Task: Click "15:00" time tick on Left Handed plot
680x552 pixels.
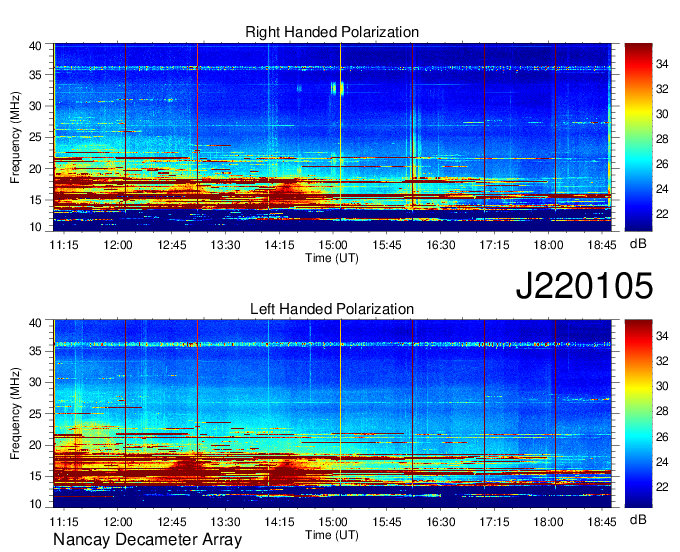Action: [x=333, y=522]
